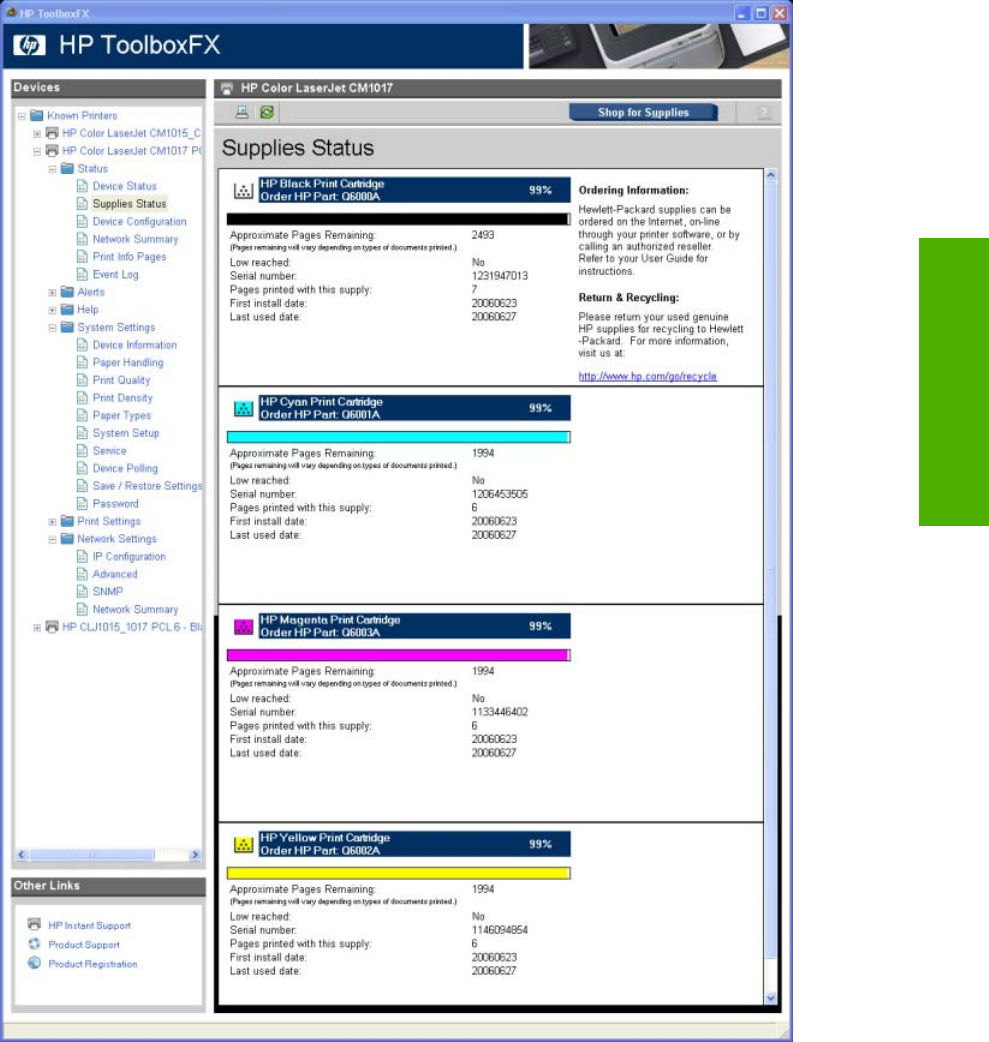
Task: Open IP Configuration under Network Settings
Action: (x=129, y=556)
